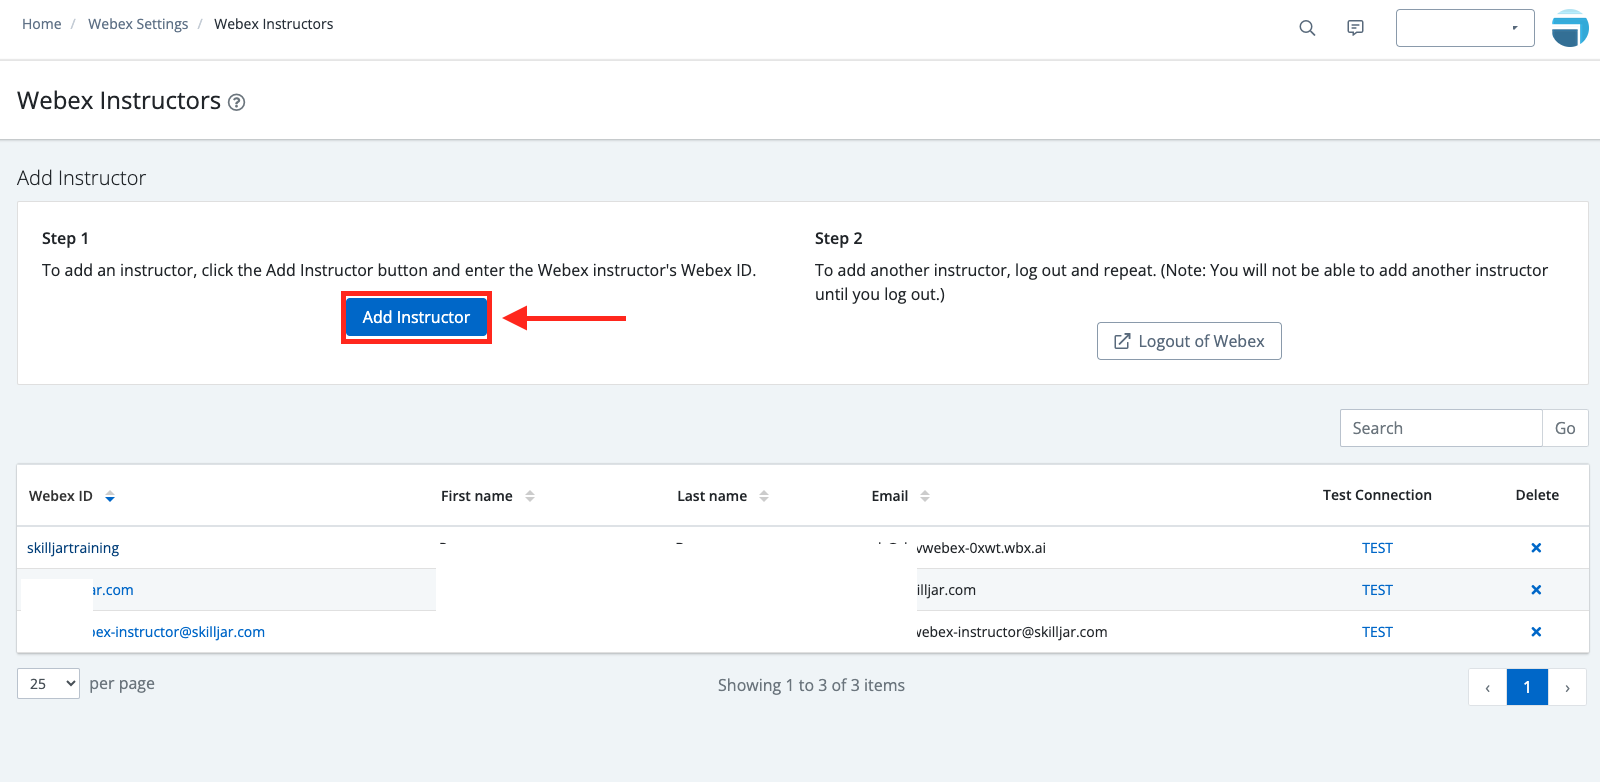This screenshot has height=782, width=1600.
Task: Click Logout of Webex button
Action: click(x=1189, y=341)
